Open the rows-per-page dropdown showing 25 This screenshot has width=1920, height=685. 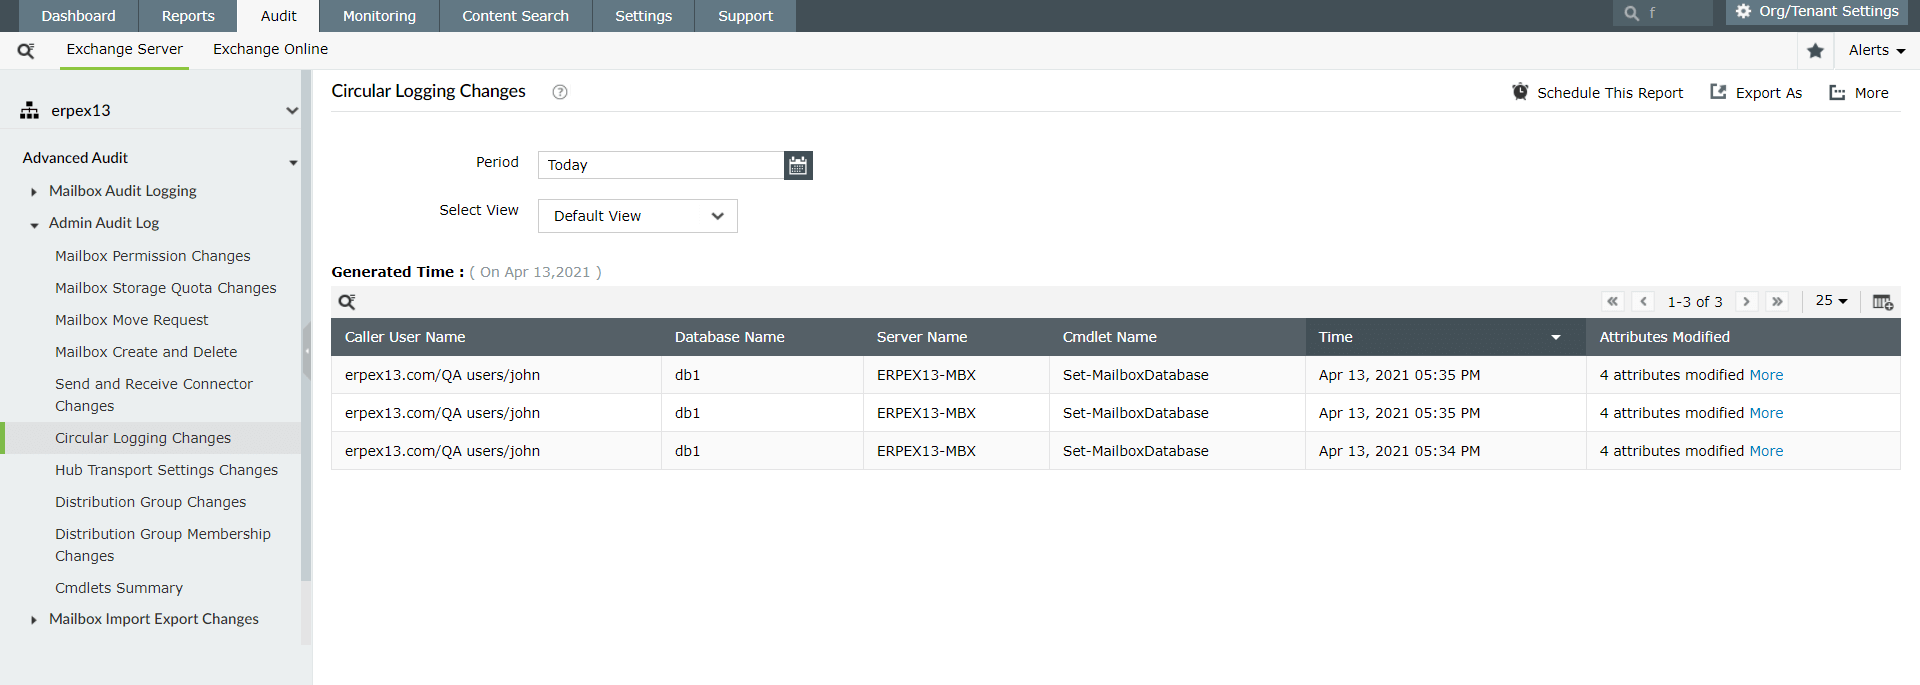1831,301
